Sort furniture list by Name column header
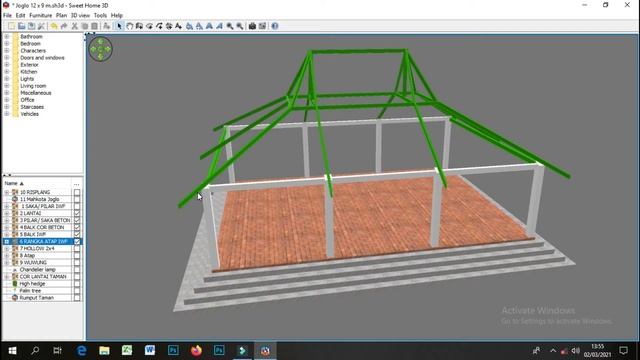This screenshot has width=640, height=360. coord(37,184)
